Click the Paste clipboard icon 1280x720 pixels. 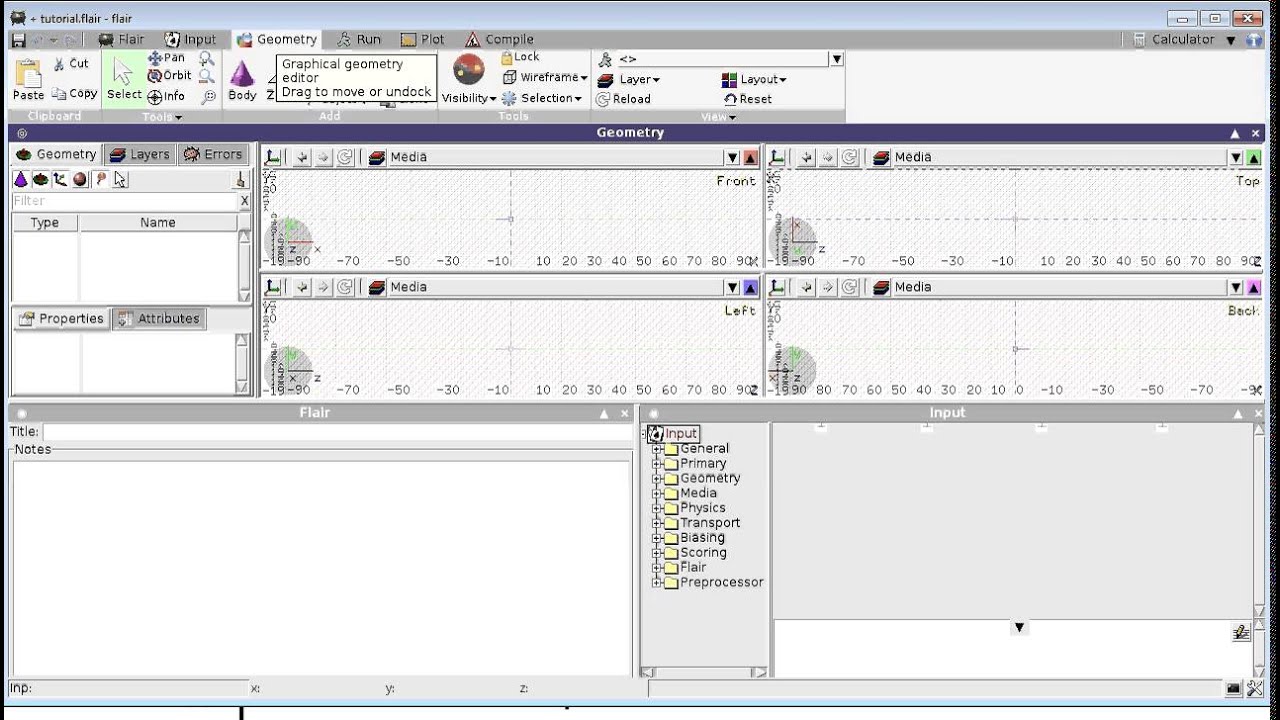(x=28, y=79)
